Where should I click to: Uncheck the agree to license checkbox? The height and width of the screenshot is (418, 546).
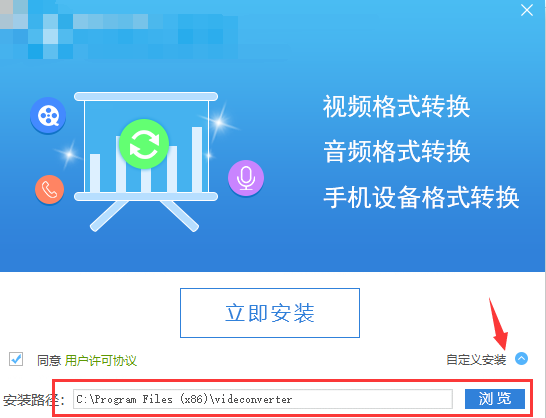tap(16, 359)
